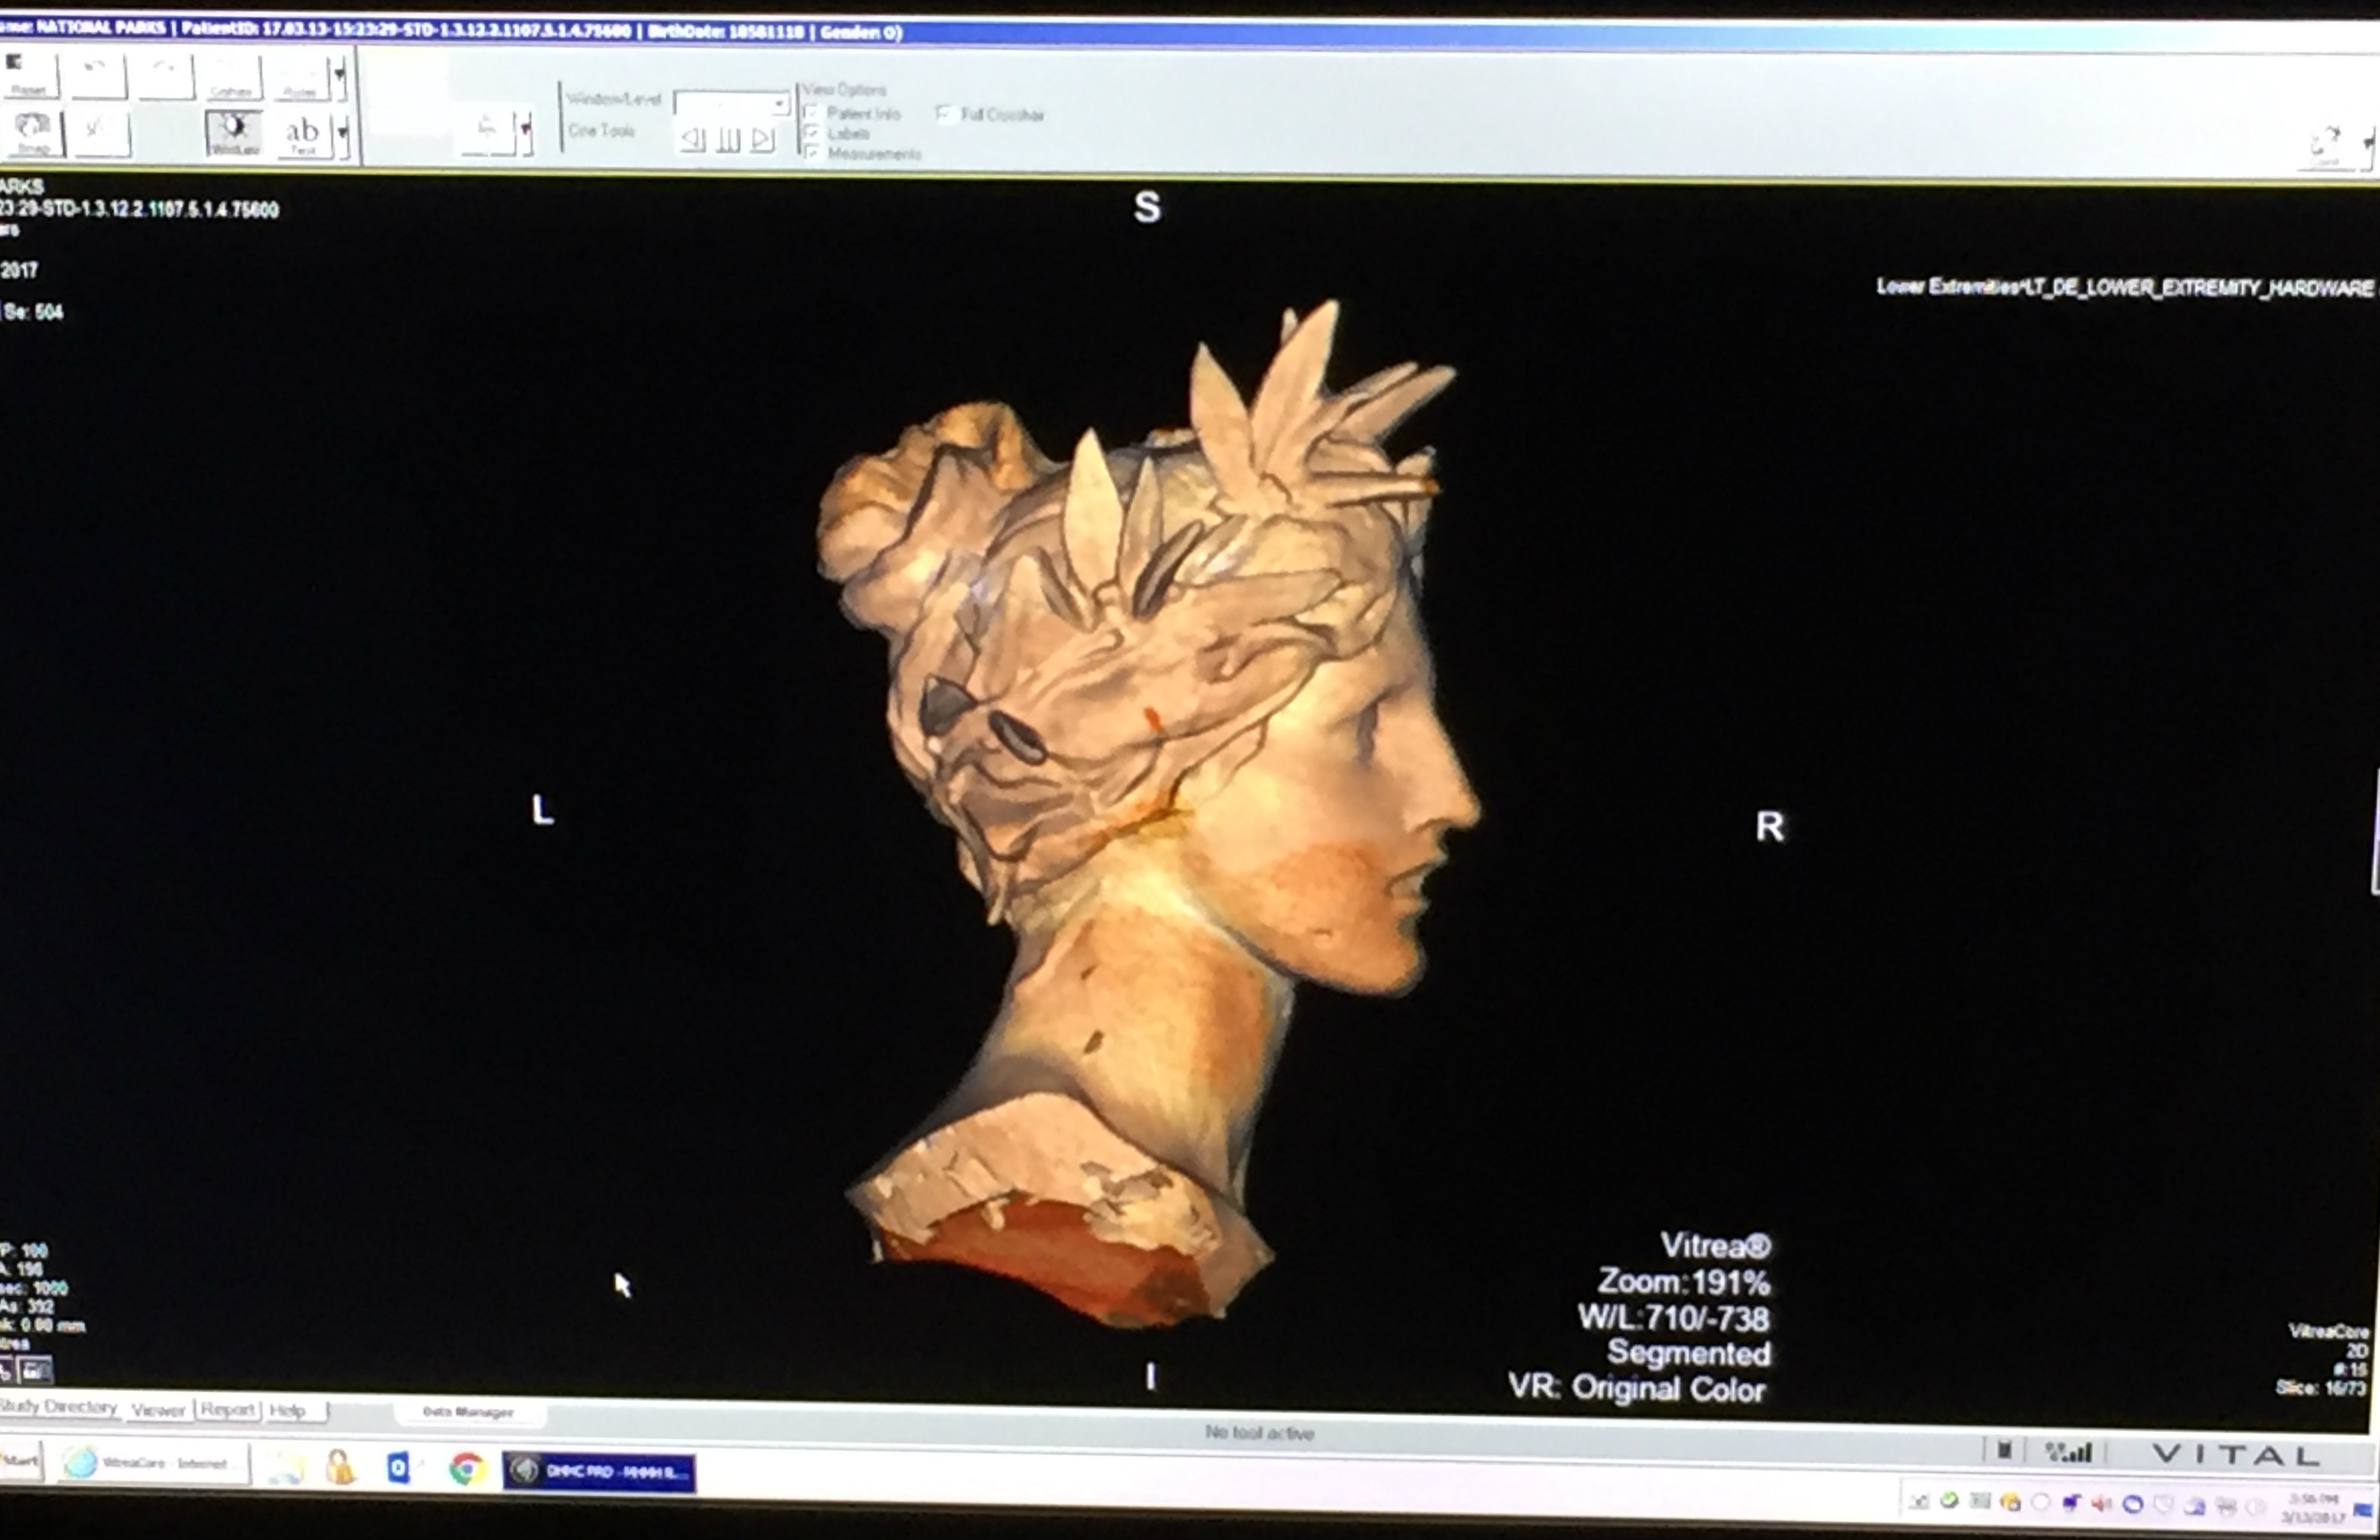The height and width of the screenshot is (1540, 2380).
Task: Switch to the Report tab
Action: [x=230, y=1408]
